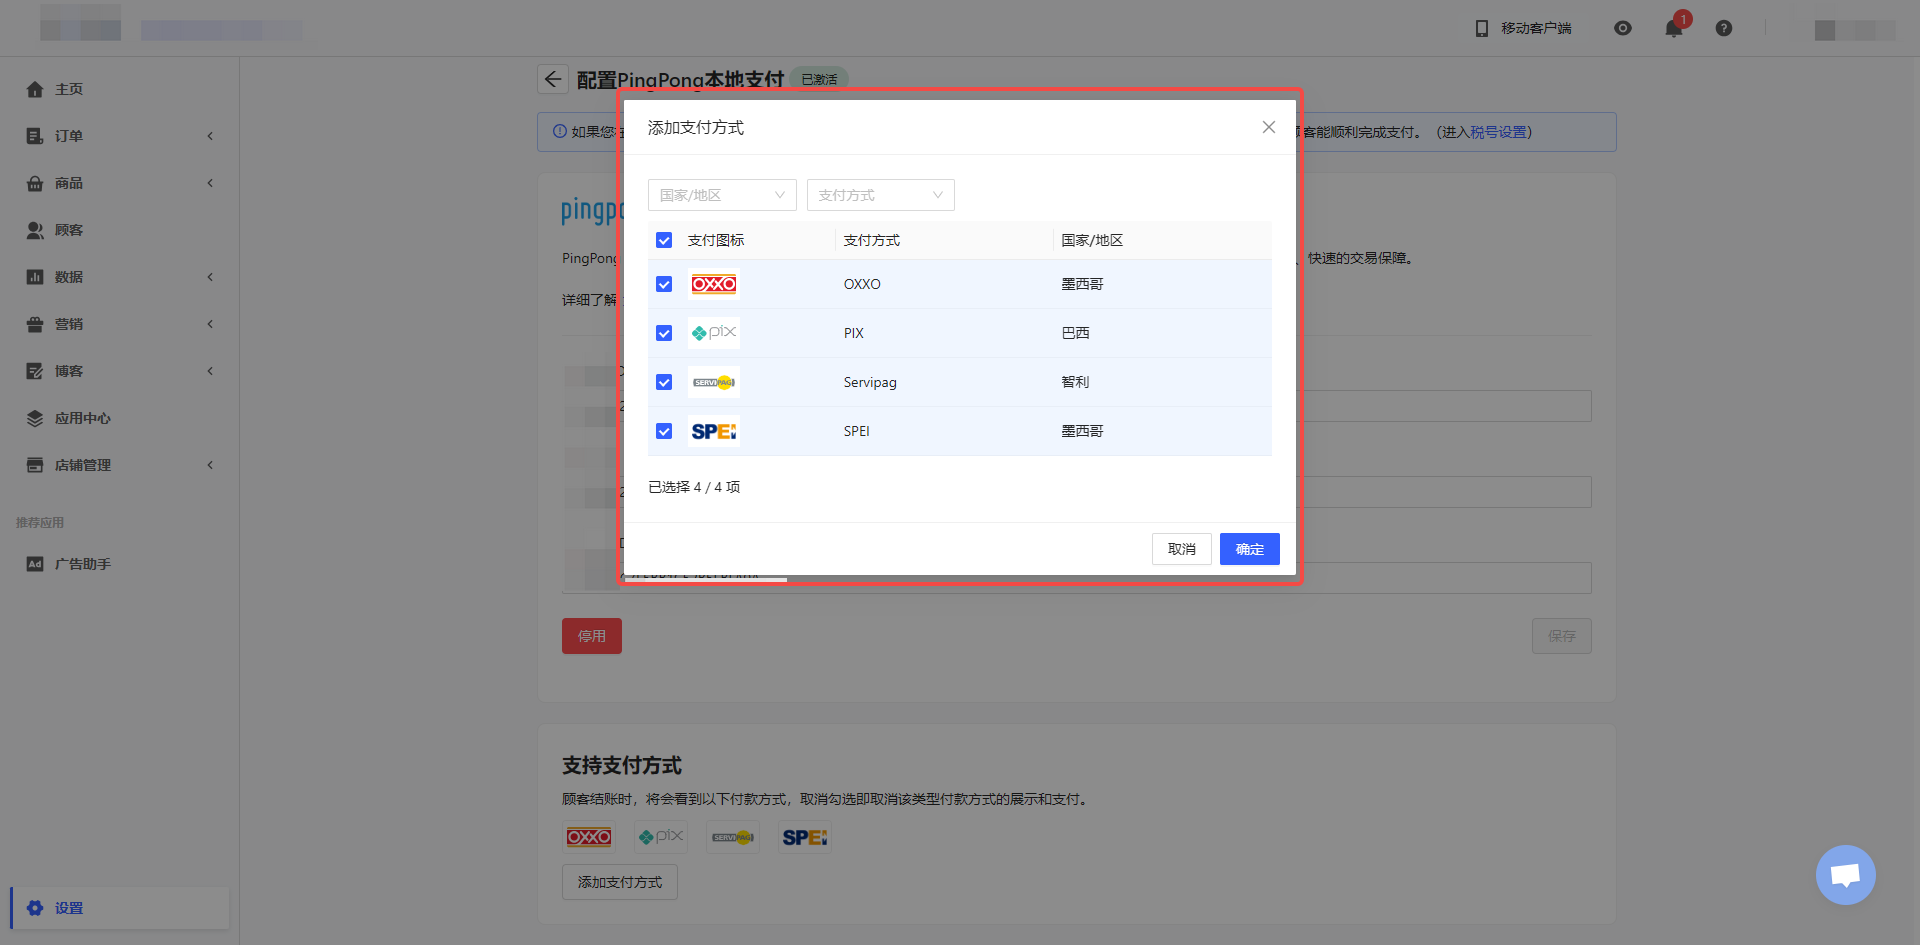
Task: Uncheck the OXXO row checkbox
Action: 664,284
